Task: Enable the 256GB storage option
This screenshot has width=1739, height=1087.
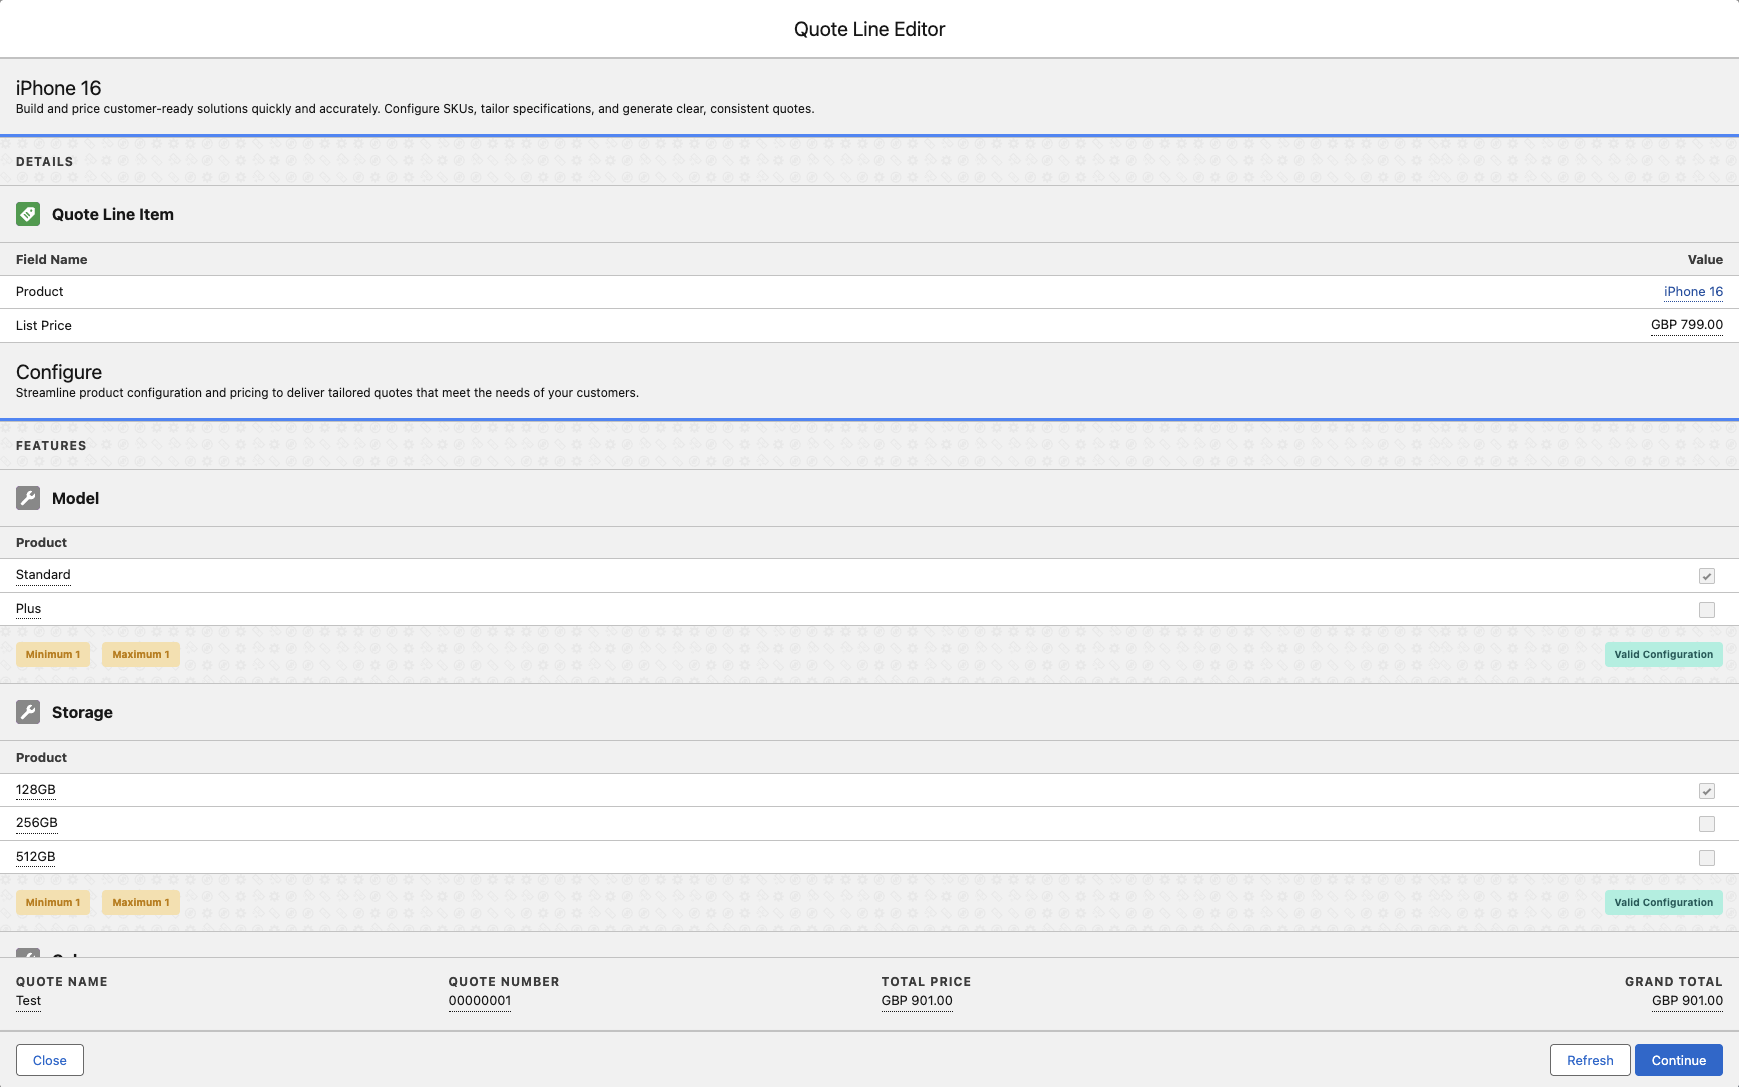Action: (1706, 824)
